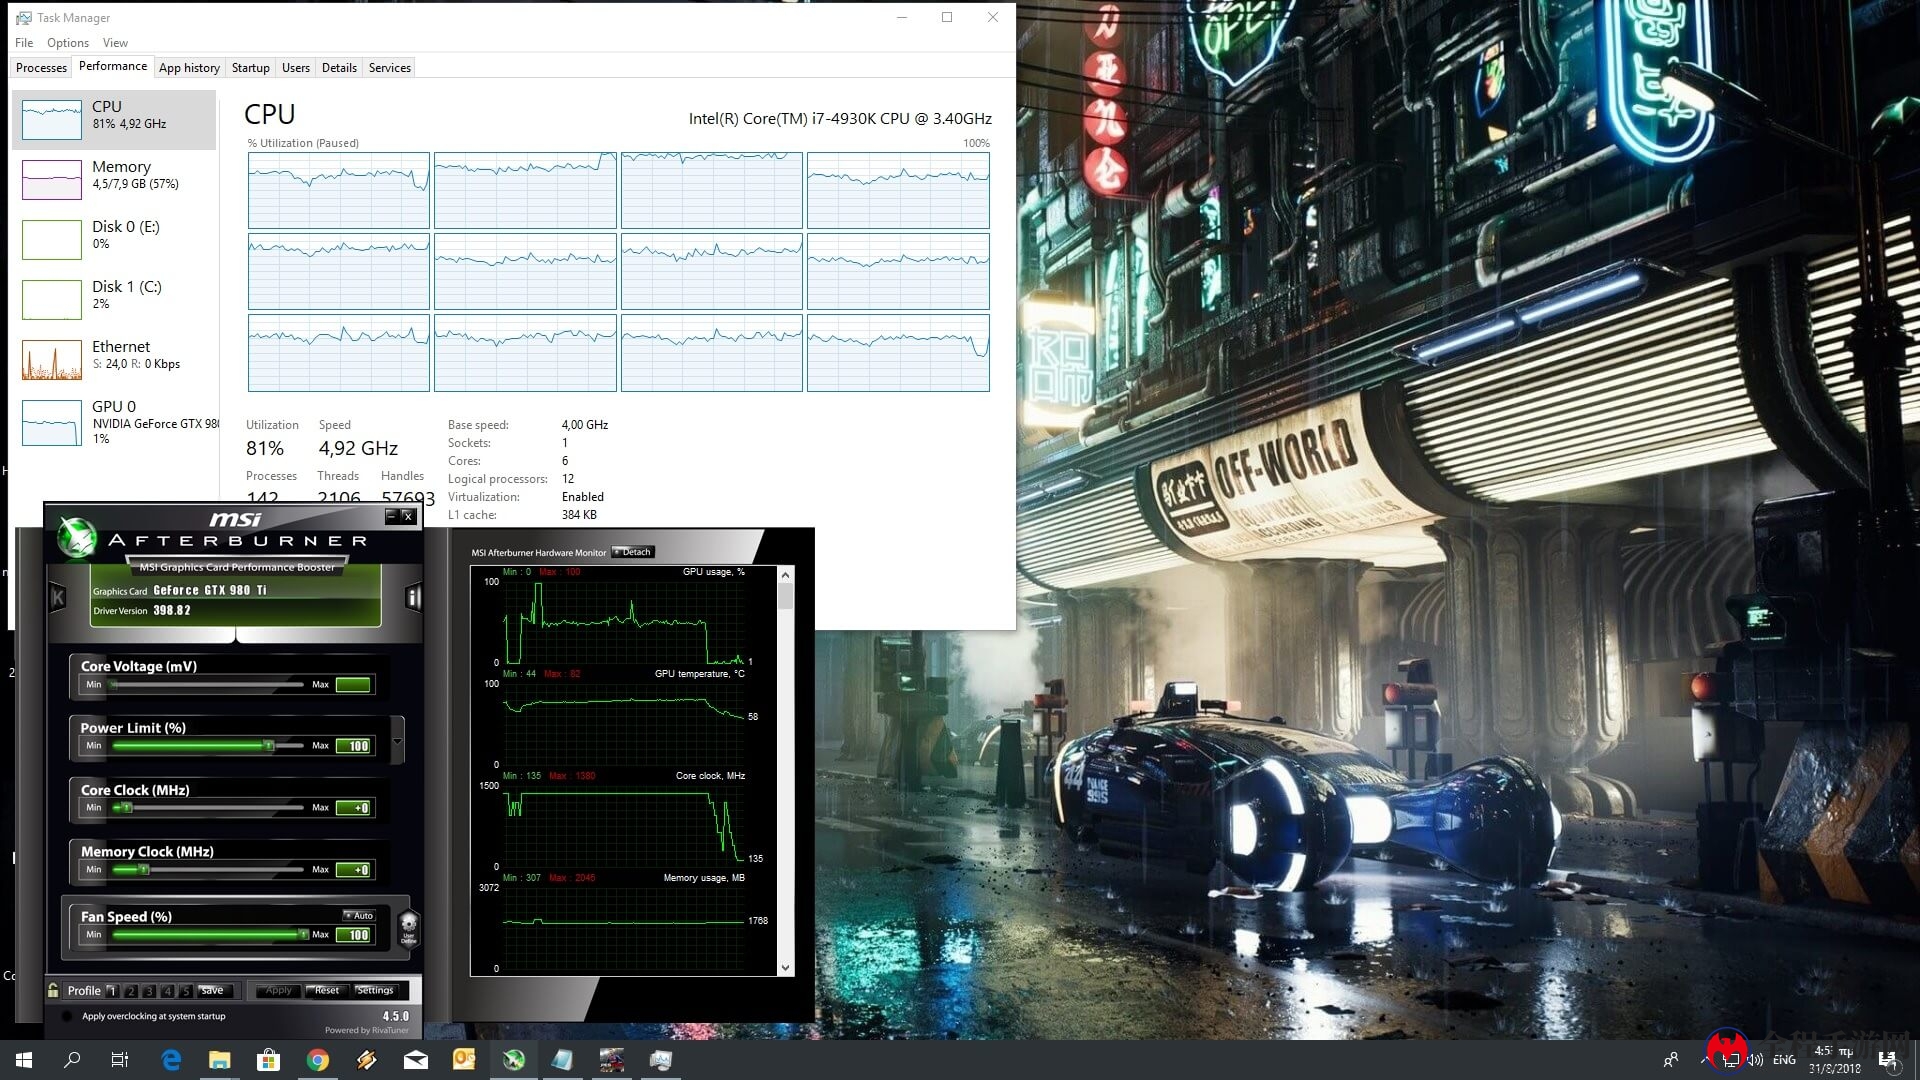Screen dimensions: 1920x1080
Task: Select Afterburner profile slot 1
Action: point(112,991)
